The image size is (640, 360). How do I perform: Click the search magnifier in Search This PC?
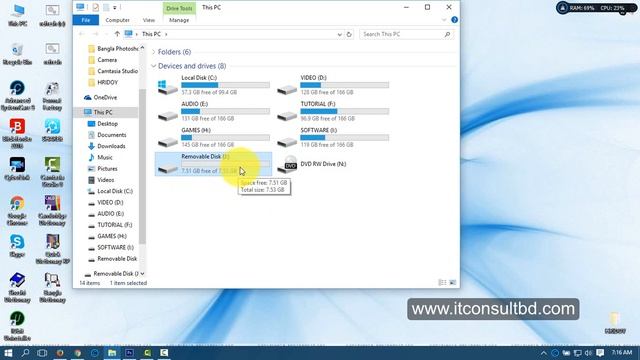point(447,34)
